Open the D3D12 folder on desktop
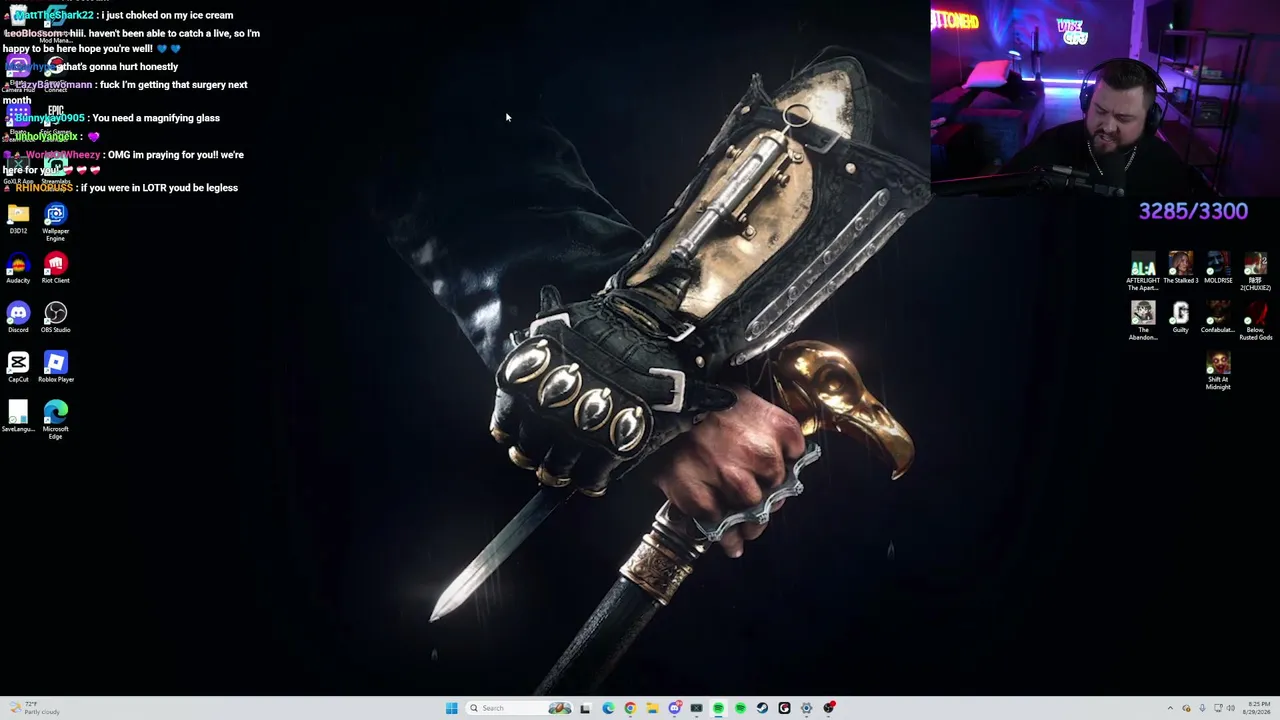Viewport: 1280px width, 720px height. (18, 219)
